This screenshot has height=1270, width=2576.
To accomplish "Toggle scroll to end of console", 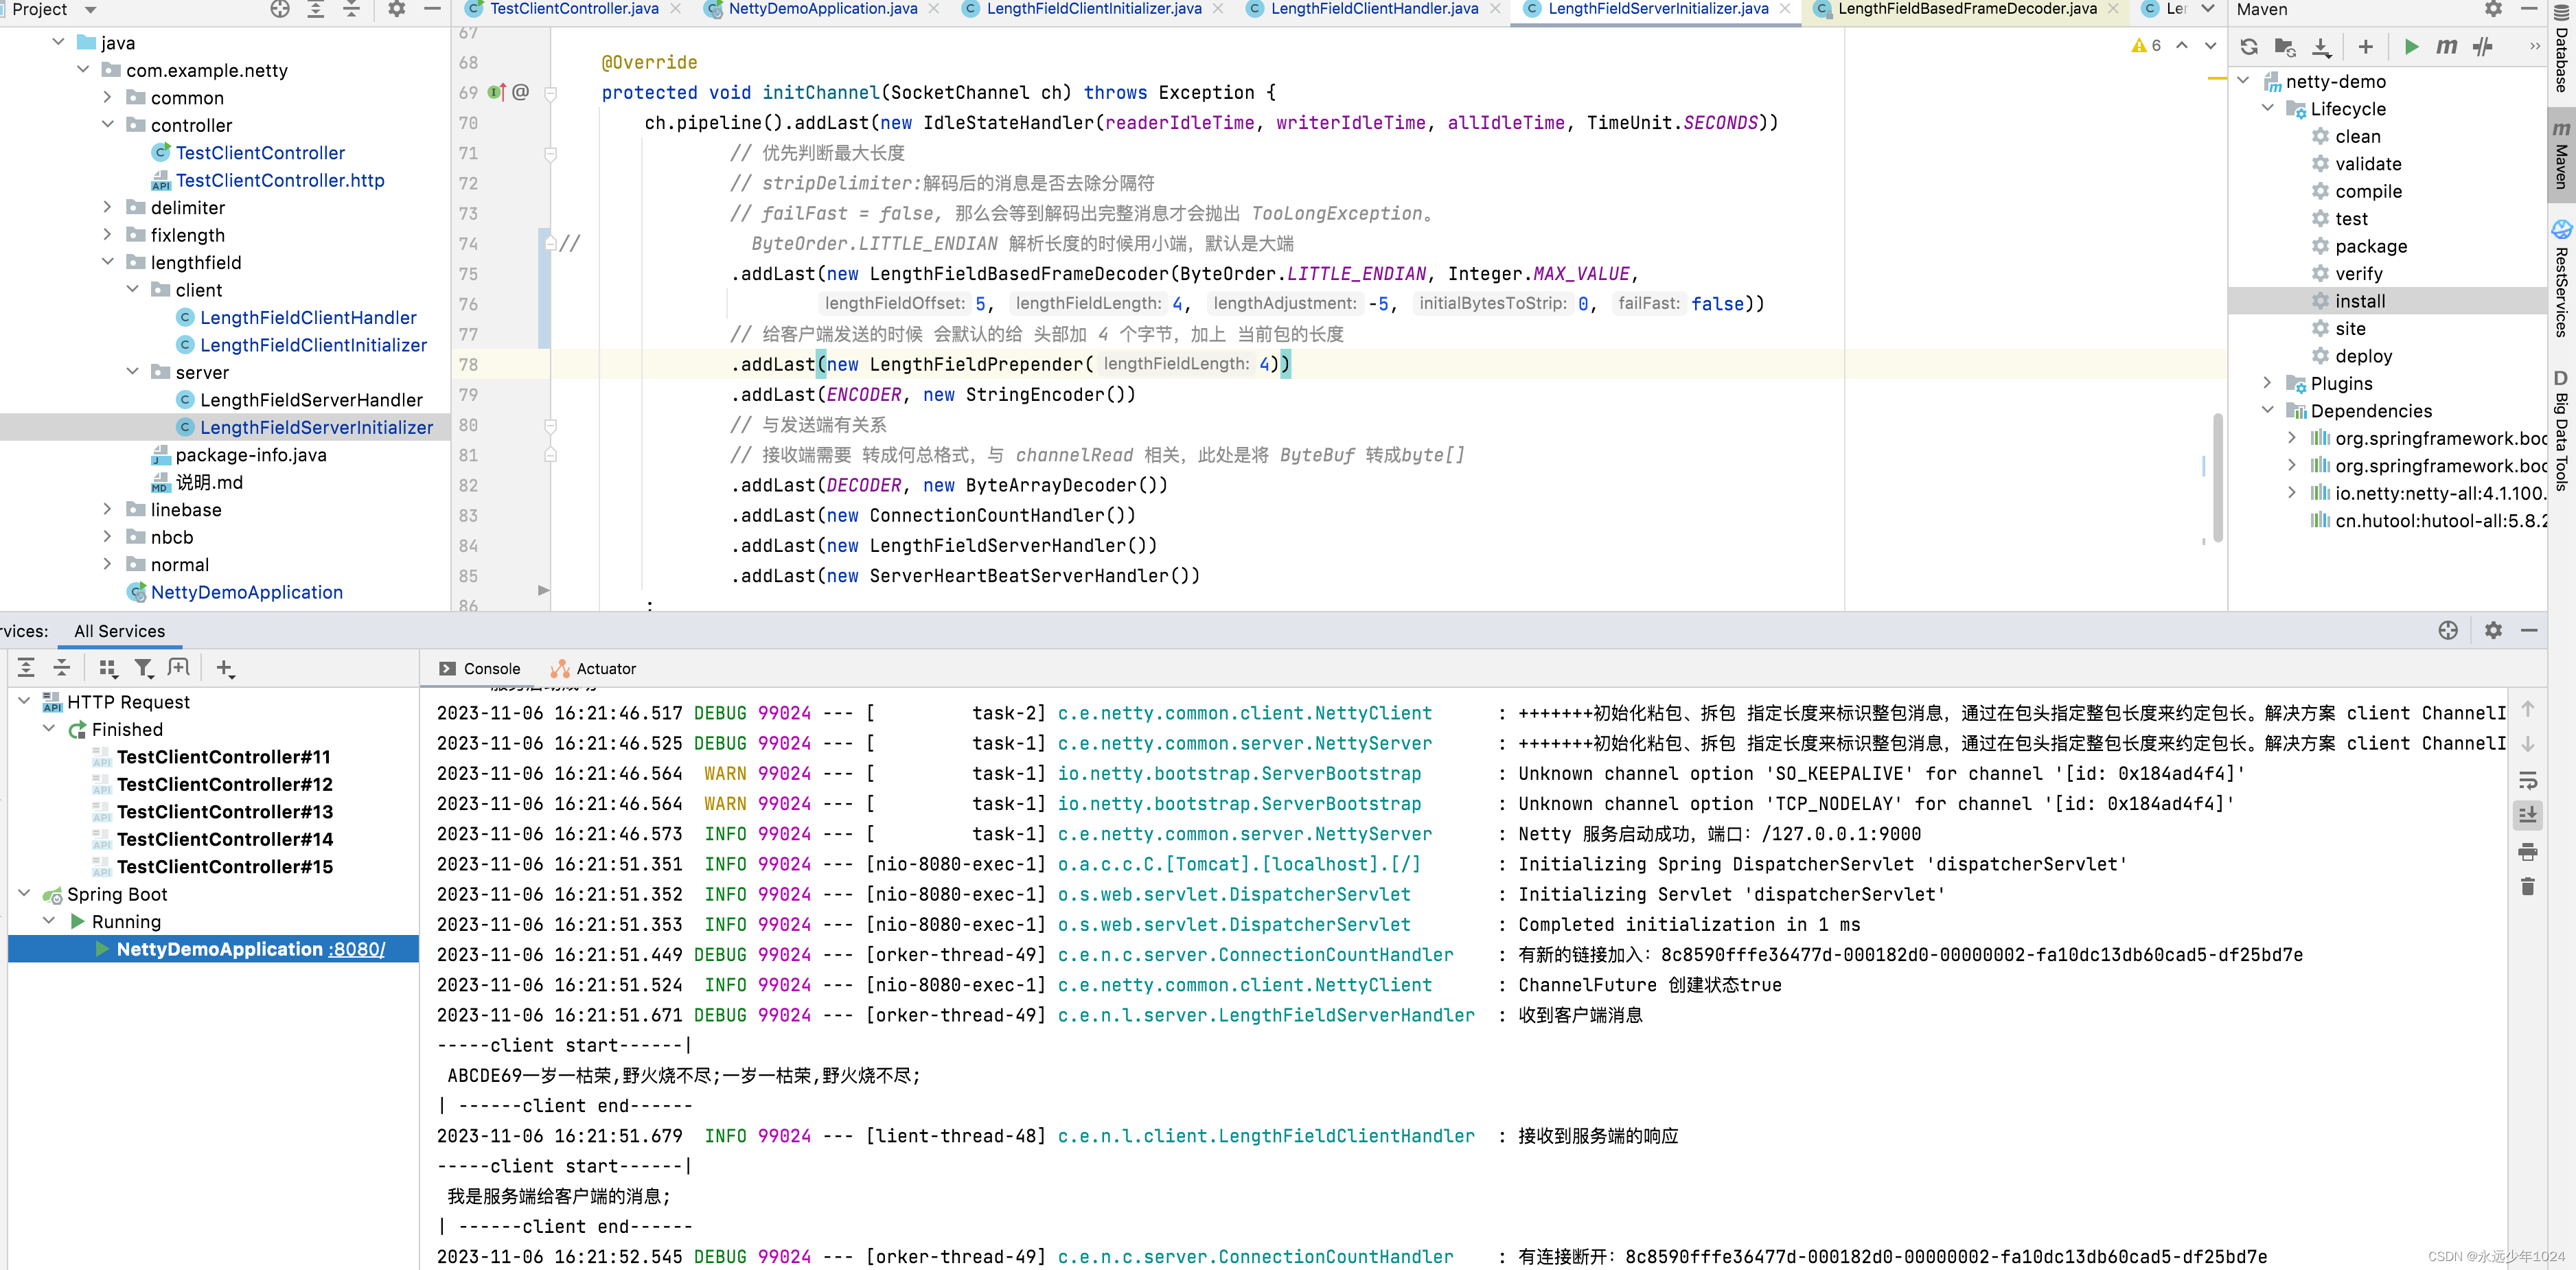I will pos(2528,816).
